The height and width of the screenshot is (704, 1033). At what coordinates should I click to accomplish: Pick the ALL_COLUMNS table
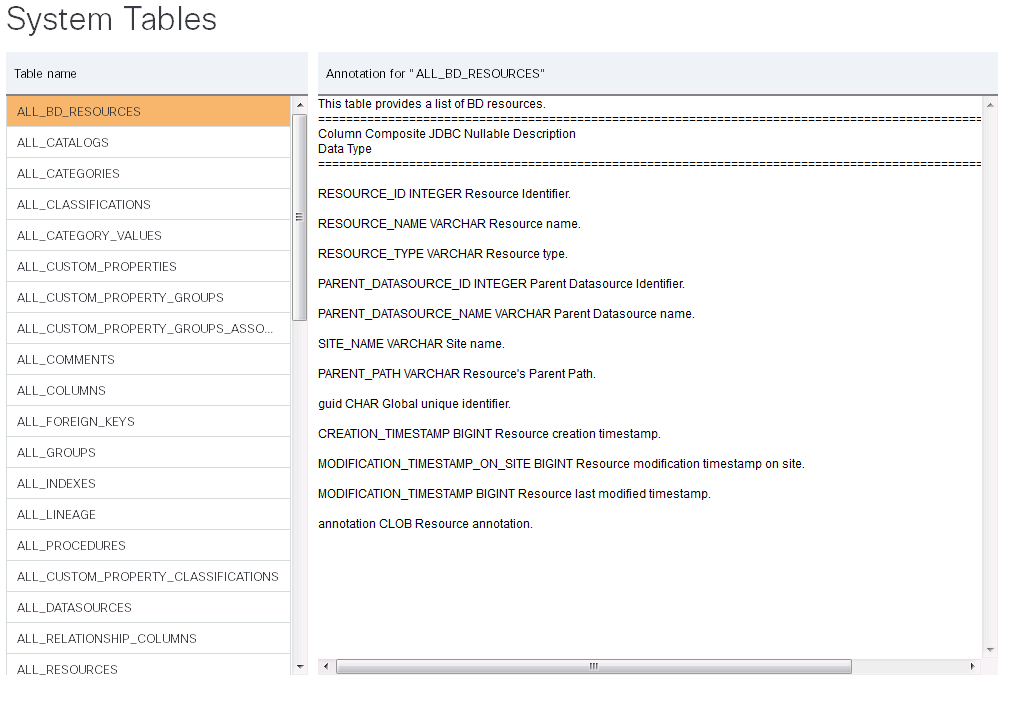tap(148, 390)
